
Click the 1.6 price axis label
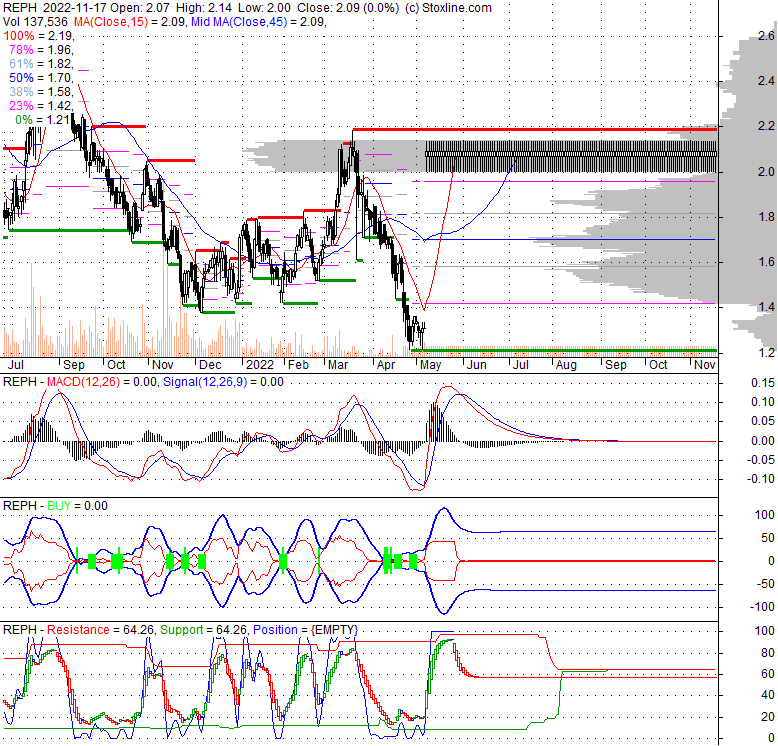pyautogui.click(x=766, y=262)
